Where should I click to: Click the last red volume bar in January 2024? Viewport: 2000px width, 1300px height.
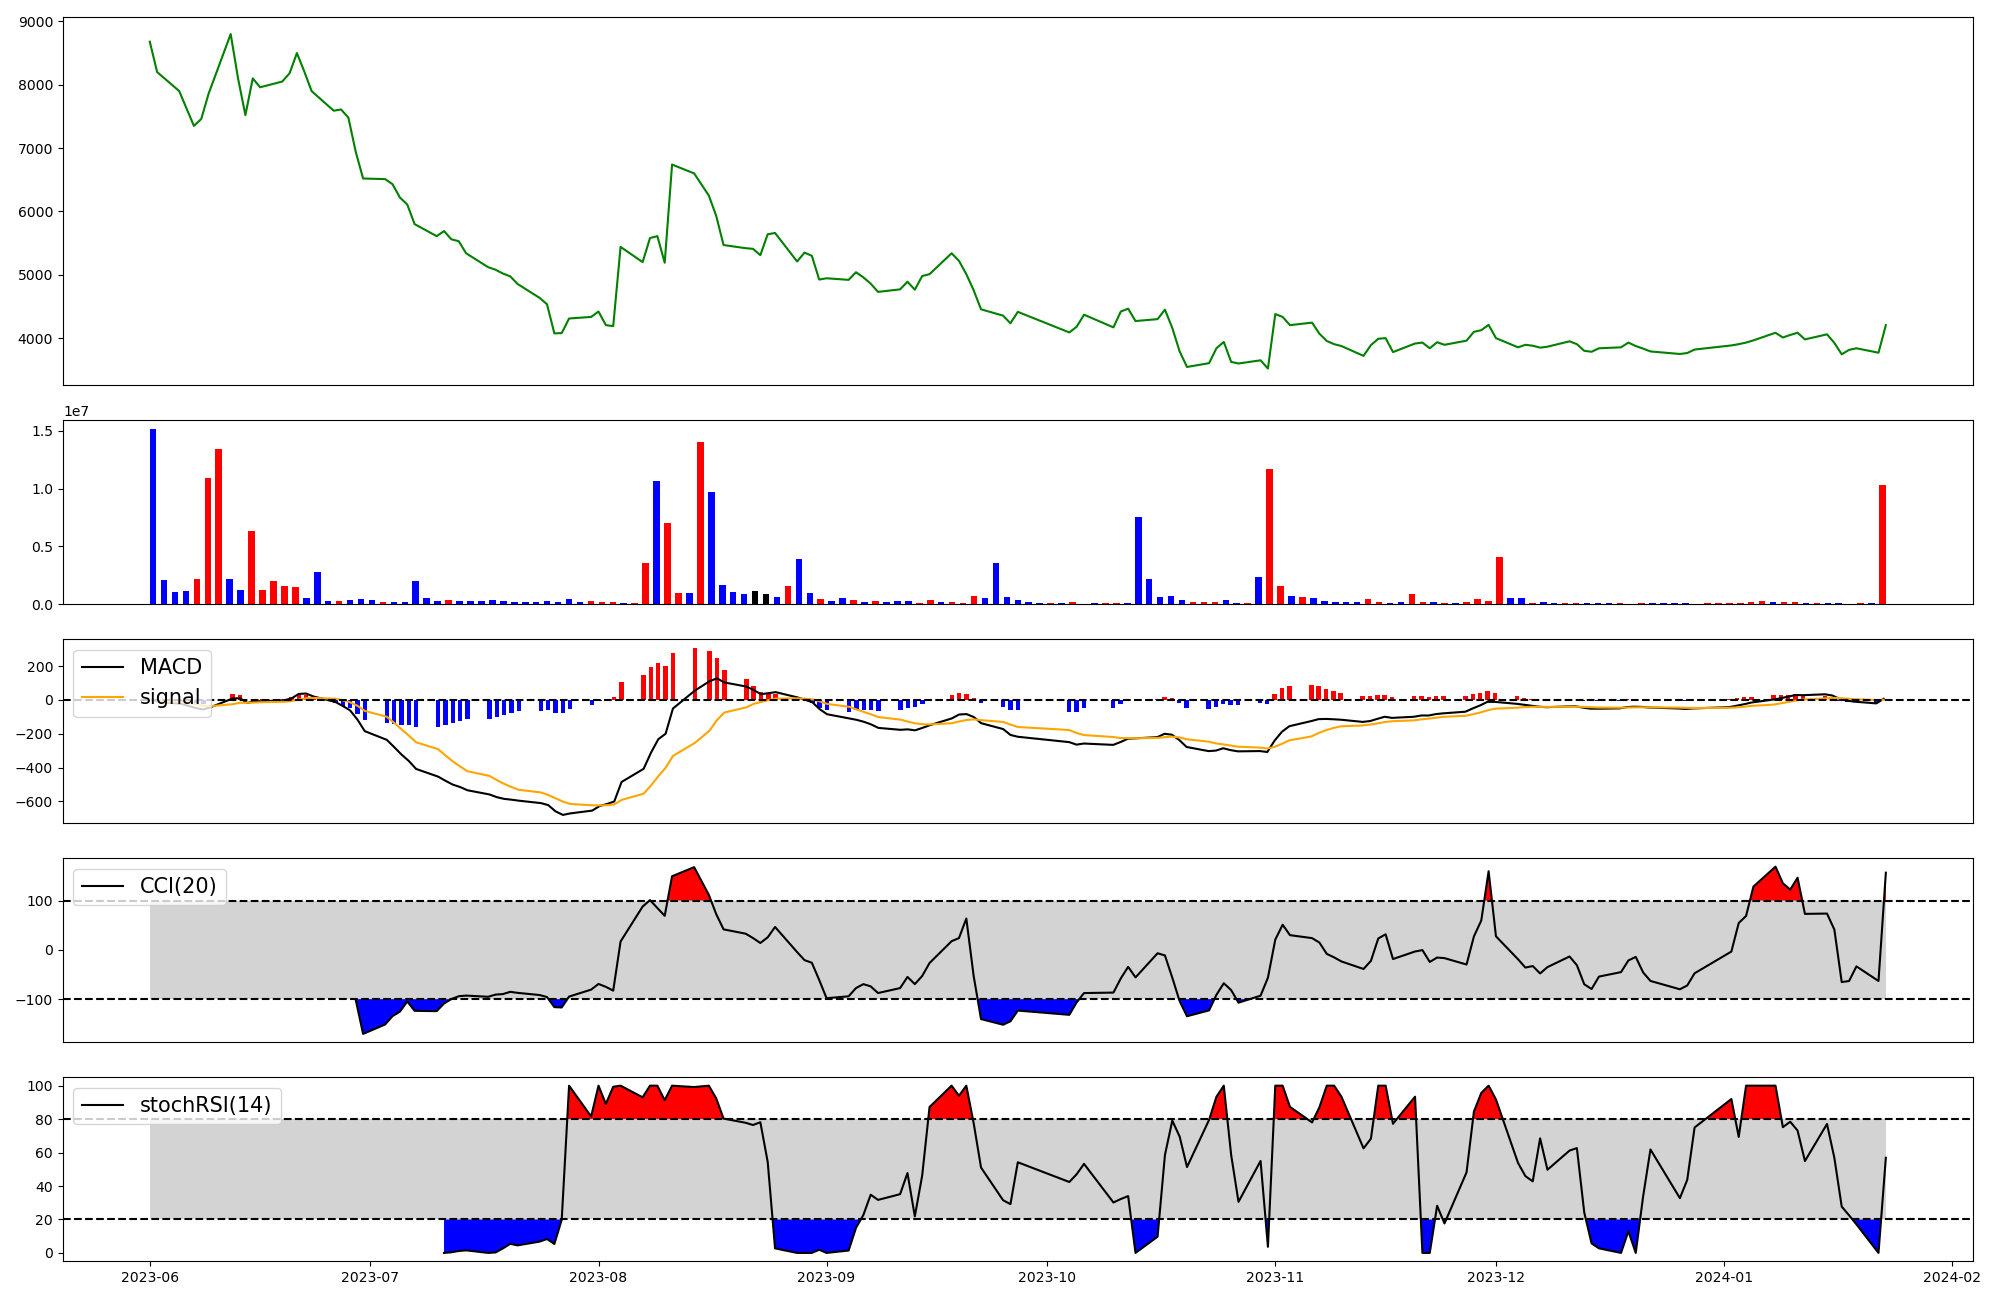(x=1882, y=545)
